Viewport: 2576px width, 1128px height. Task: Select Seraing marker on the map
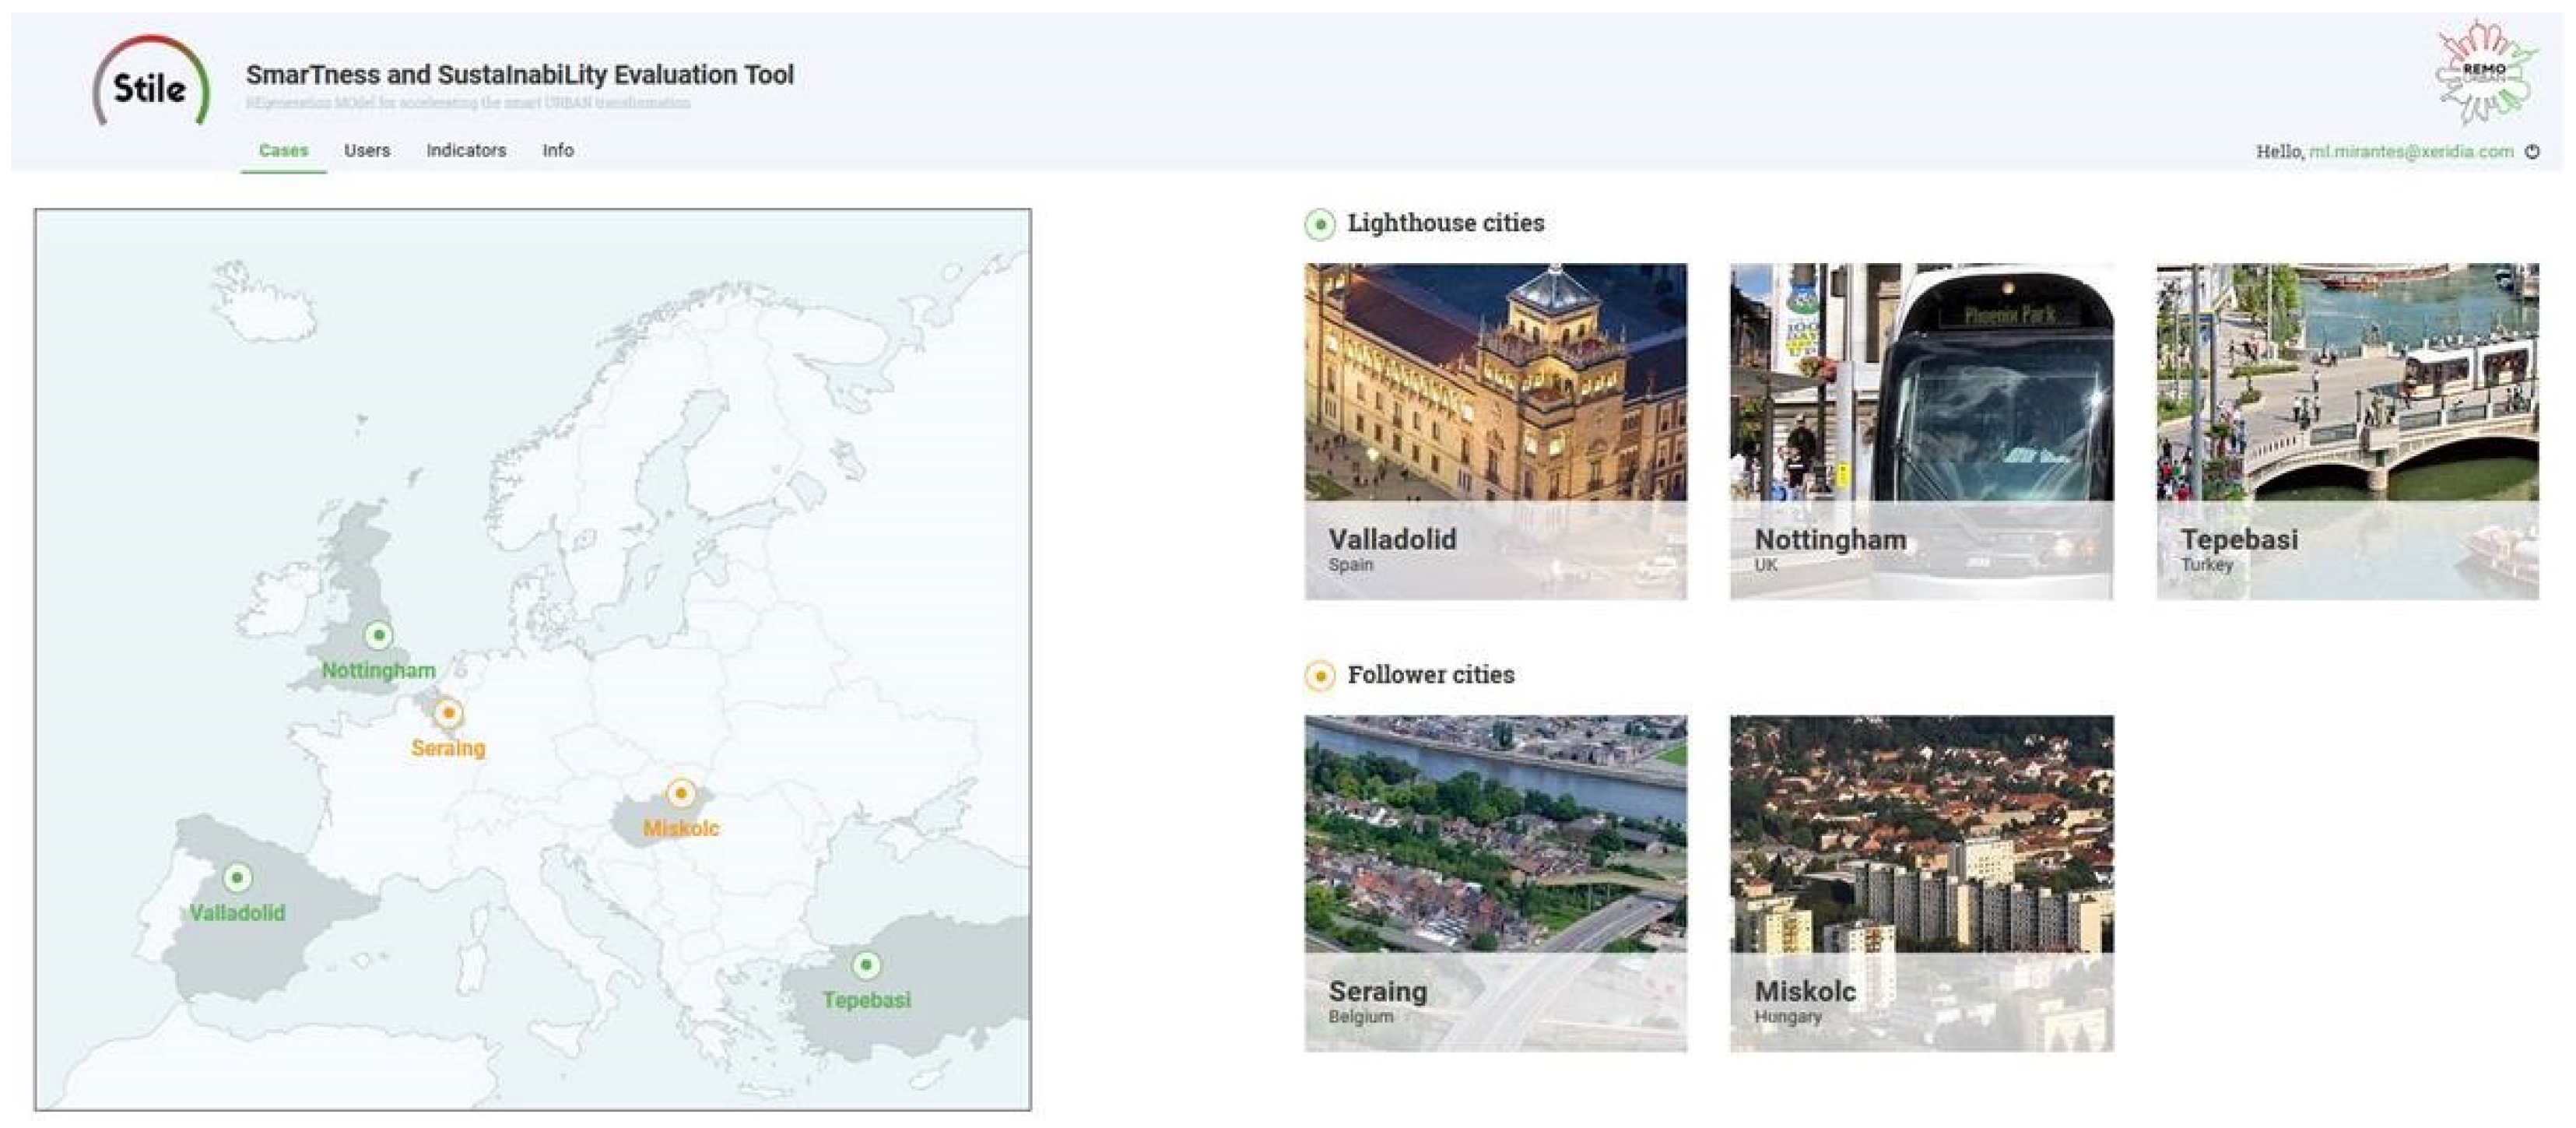(x=448, y=713)
